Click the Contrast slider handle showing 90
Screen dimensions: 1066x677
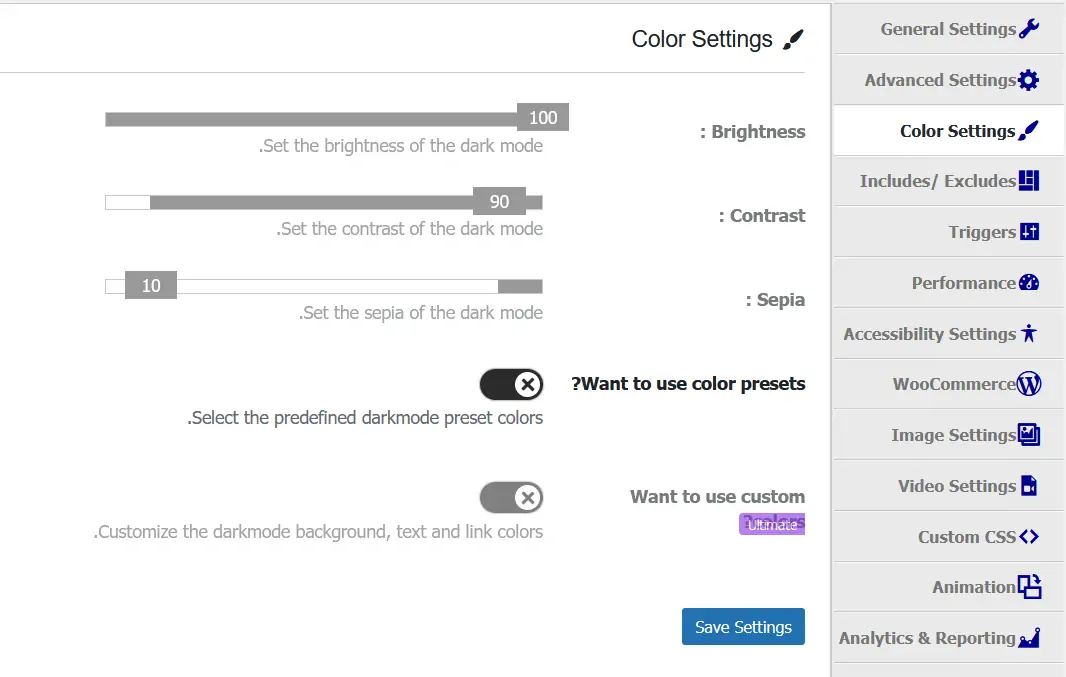(x=499, y=202)
